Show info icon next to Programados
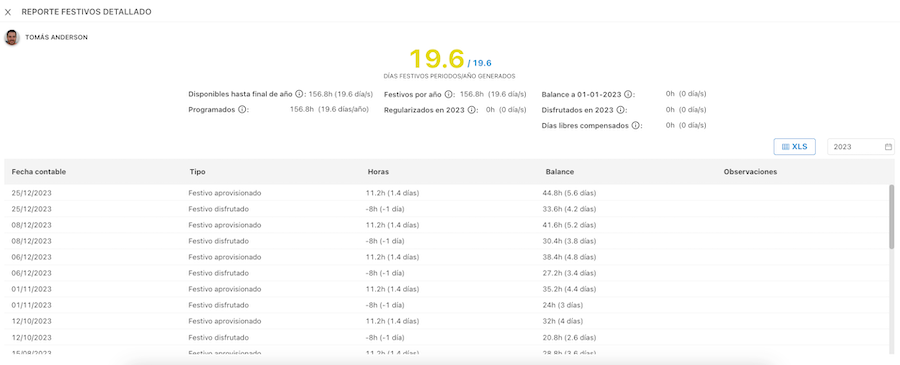This screenshot has width=900, height=365. (242, 110)
